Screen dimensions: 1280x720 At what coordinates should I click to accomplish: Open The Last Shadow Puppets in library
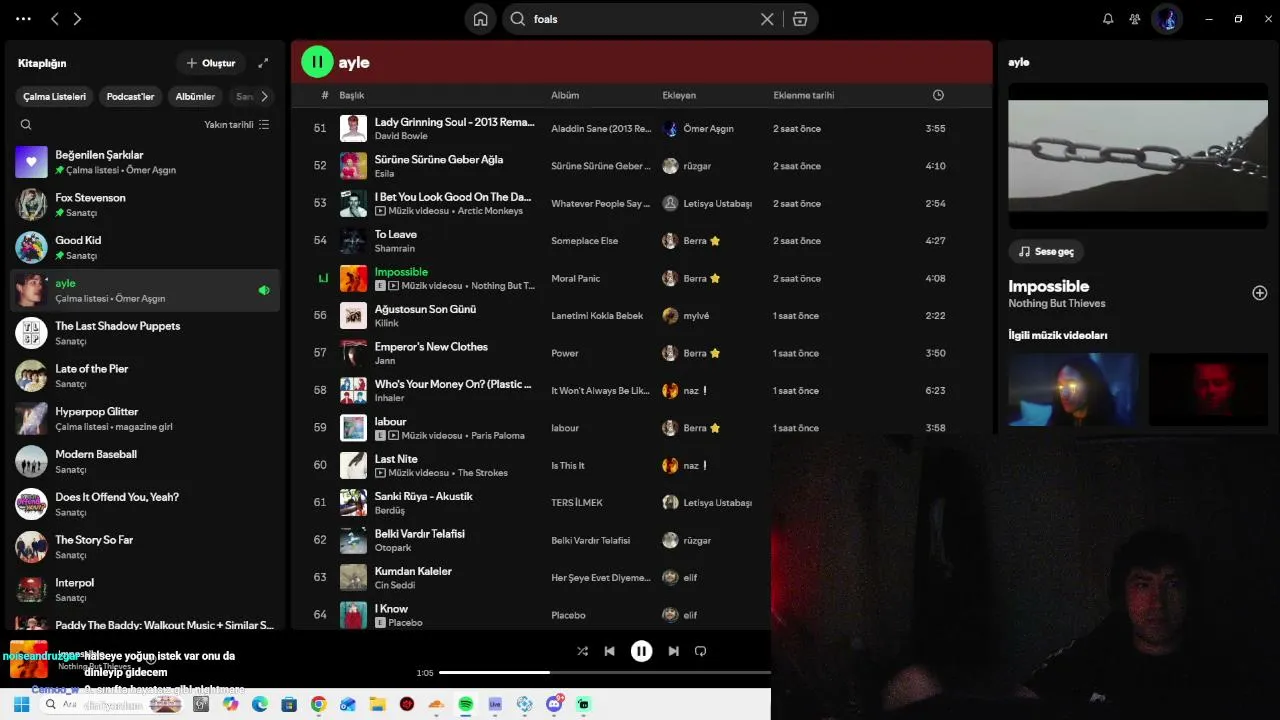(145, 333)
